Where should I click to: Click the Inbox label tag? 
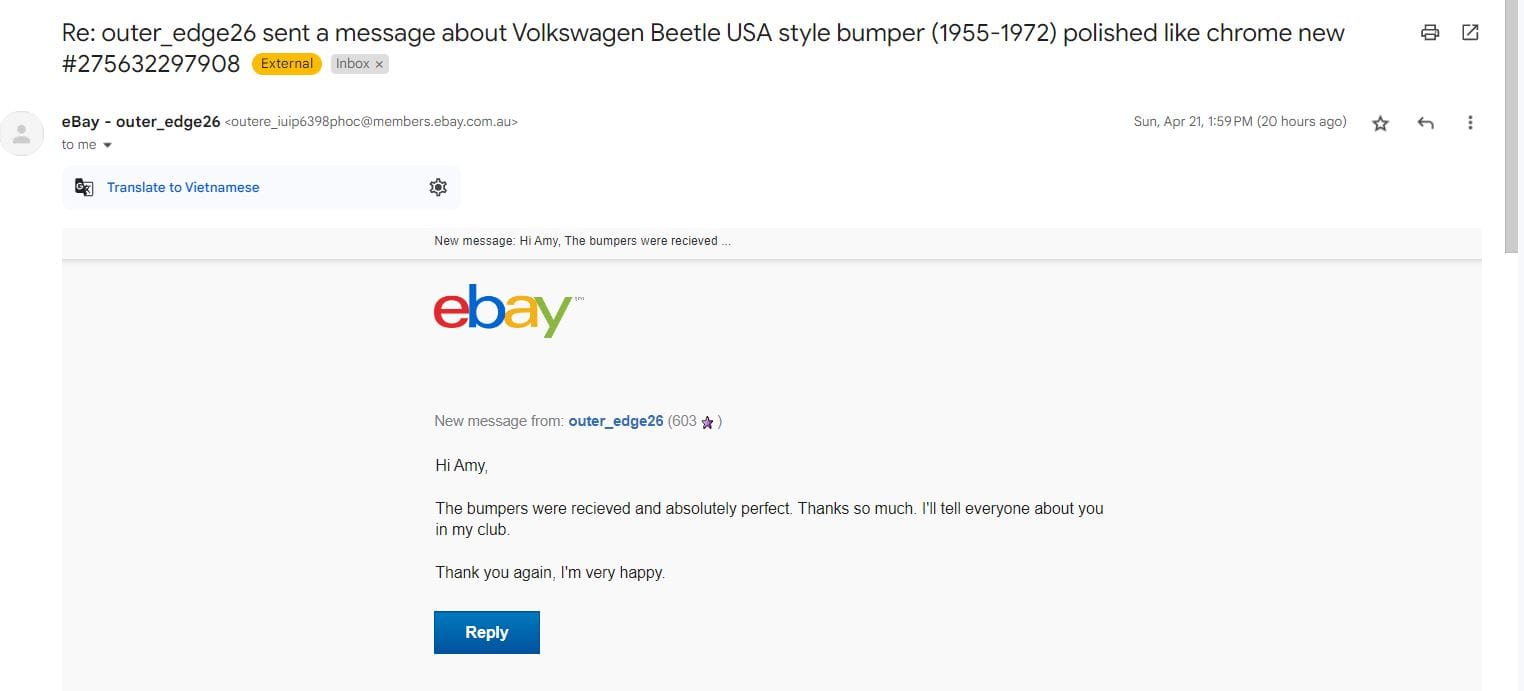352,64
